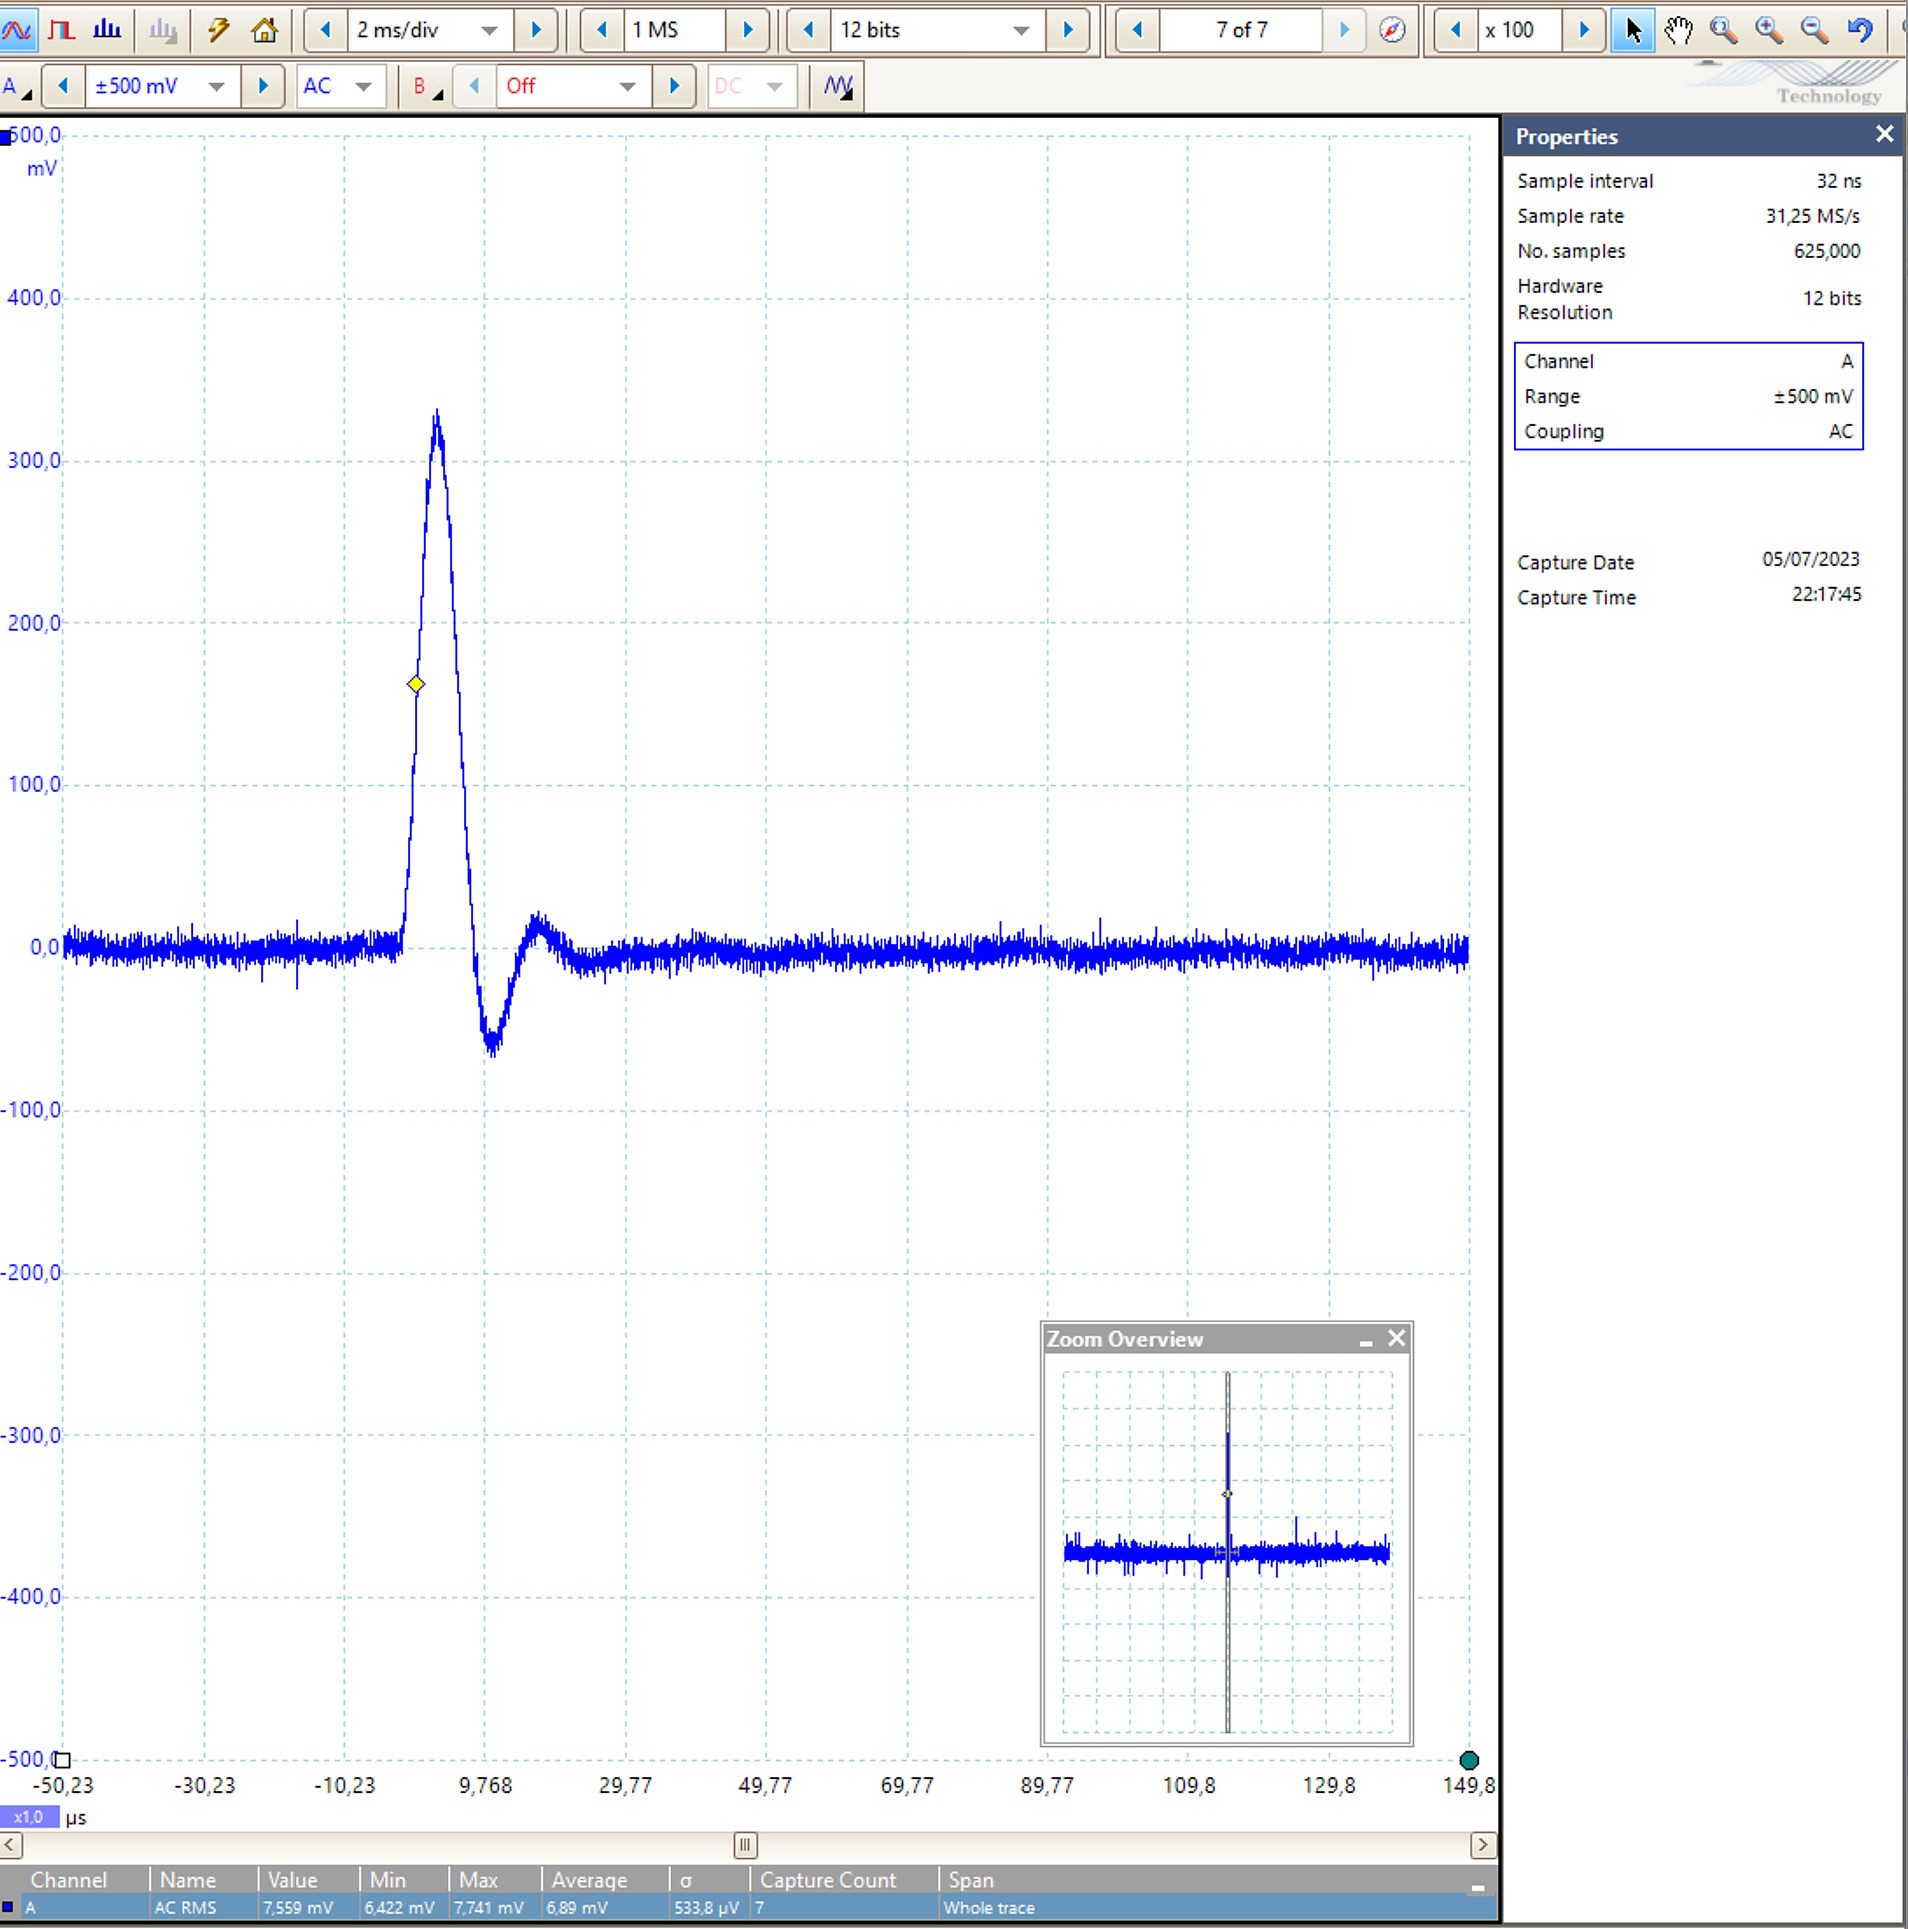
Task: Collapse the measurements table minimize icon
Action: [x=1478, y=1887]
